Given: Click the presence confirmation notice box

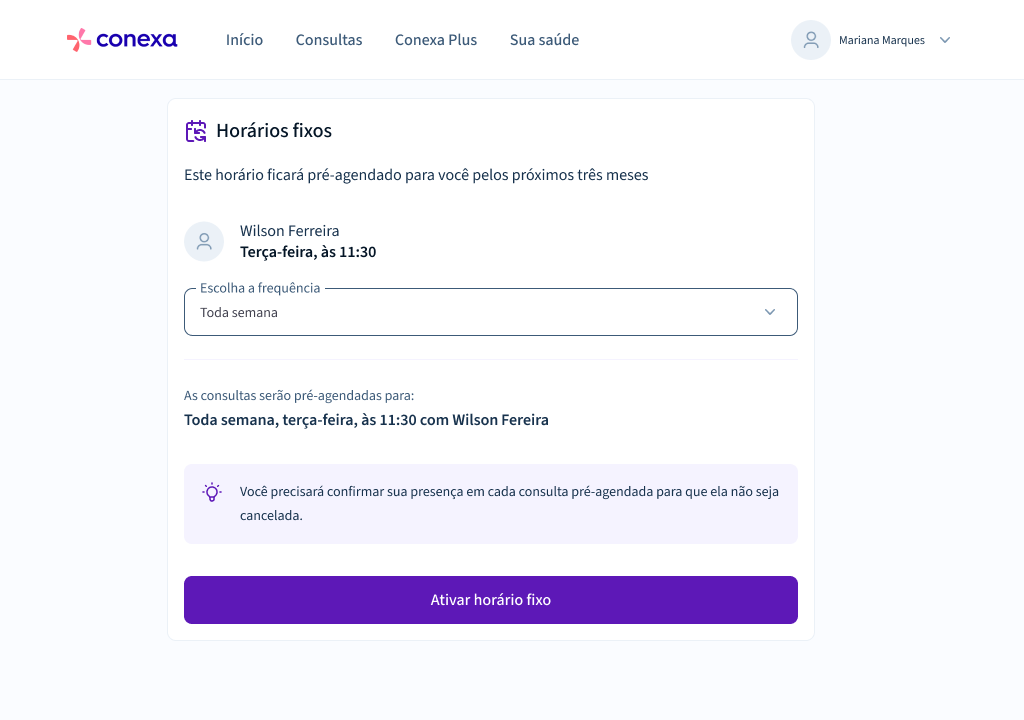Looking at the screenshot, I should (490, 504).
